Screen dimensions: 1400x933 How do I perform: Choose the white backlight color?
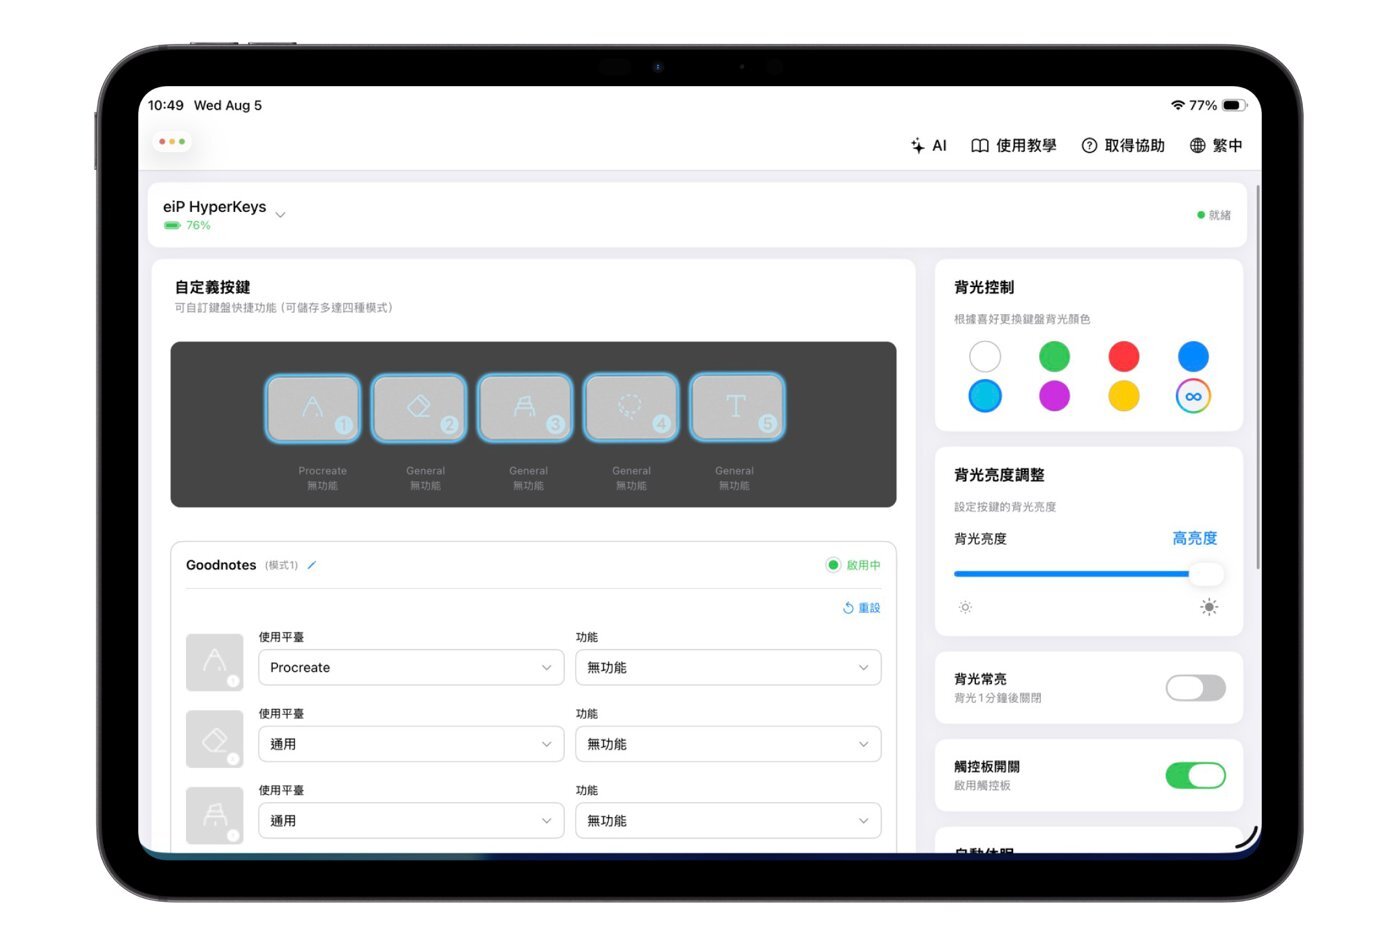[985, 356]
